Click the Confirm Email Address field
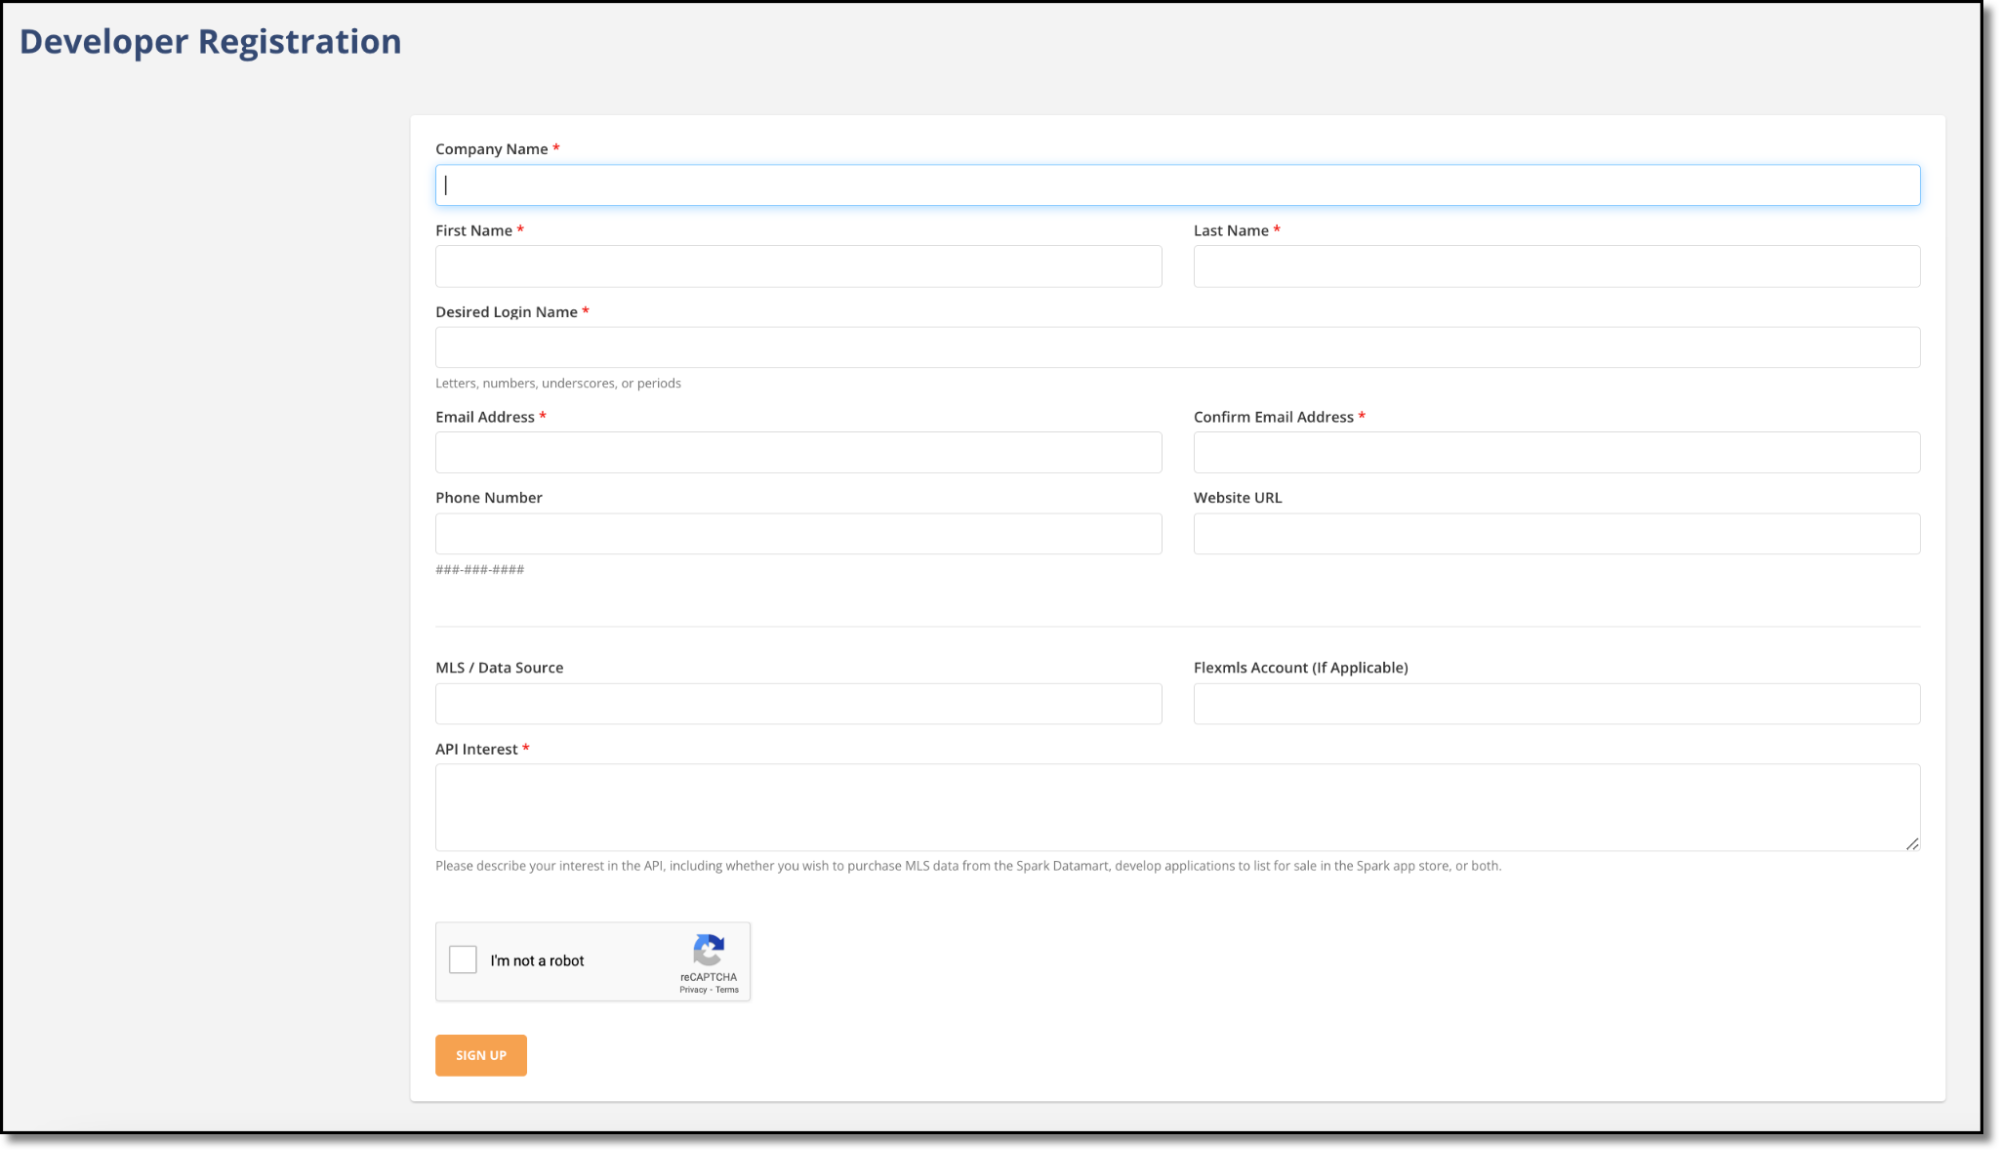The width and height of the screenshot is (1999, 1150). coord(1556,452)
